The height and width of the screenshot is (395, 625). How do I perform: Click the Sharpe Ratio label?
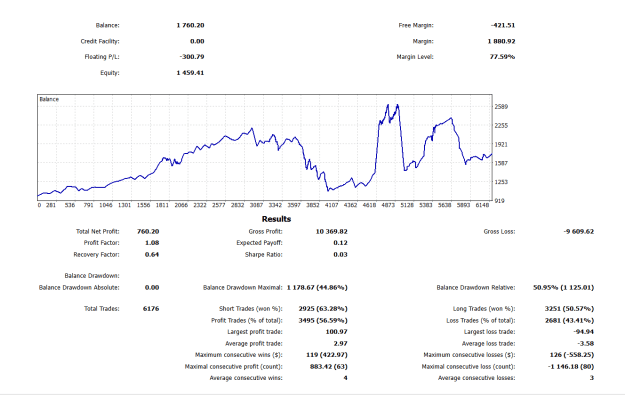click(x=263, y=254)
